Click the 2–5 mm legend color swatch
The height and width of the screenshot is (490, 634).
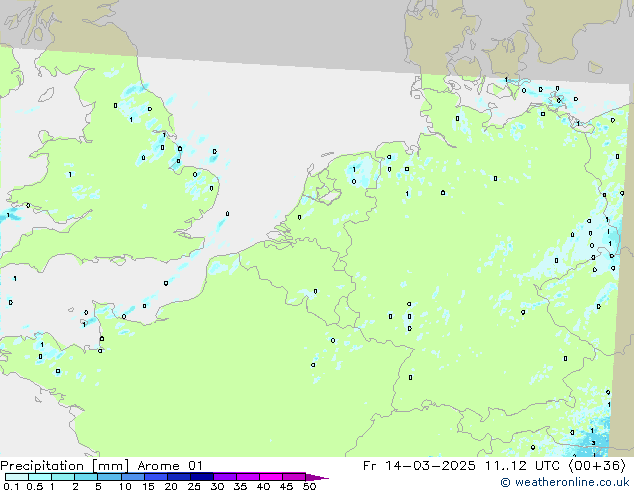click(x=86, y=477)
